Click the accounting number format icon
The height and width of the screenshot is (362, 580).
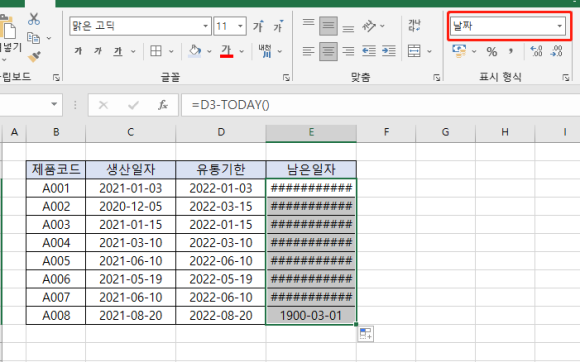[459, 51]
